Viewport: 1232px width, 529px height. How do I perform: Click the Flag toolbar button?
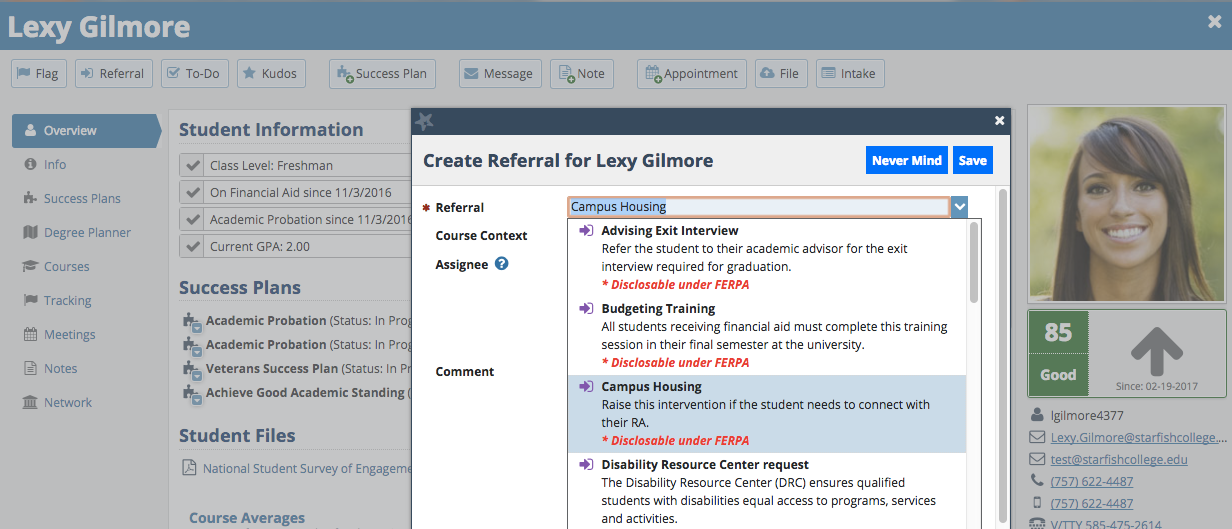[38, 73]
